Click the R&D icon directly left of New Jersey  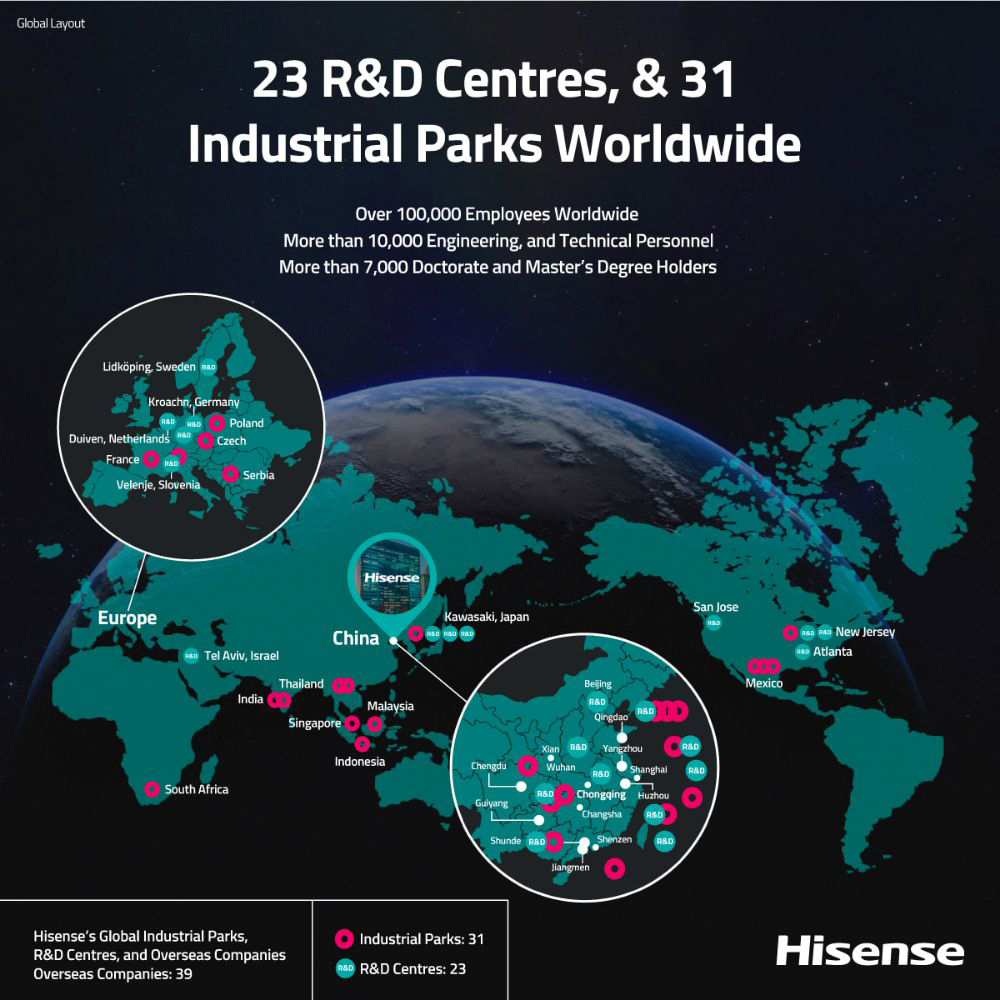825,632
